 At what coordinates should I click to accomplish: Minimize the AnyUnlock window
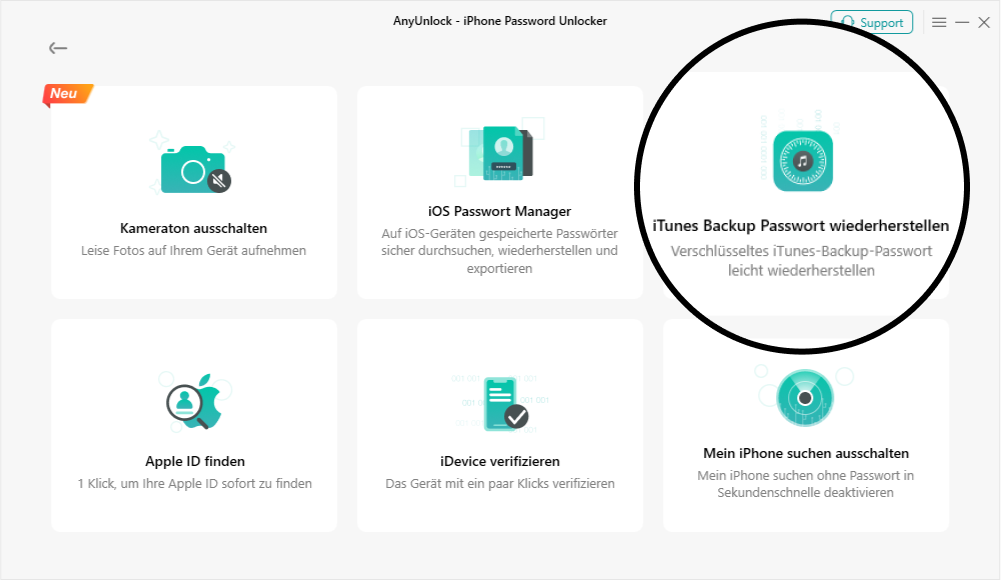pyautogui.click(x=961, y=22)
